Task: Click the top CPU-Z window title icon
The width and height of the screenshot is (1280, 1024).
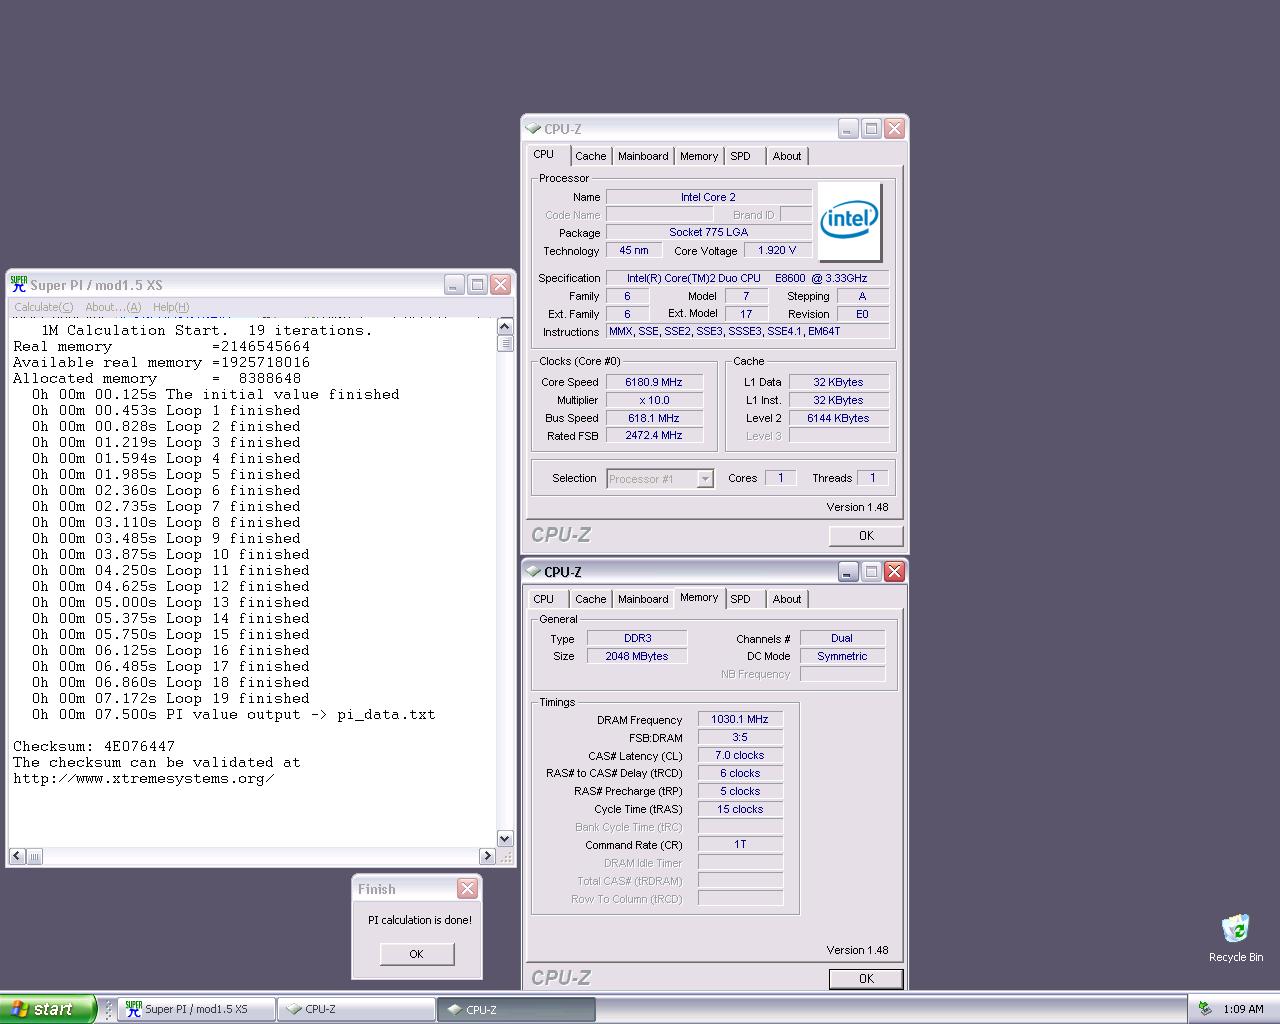Action: coord(533,129)
